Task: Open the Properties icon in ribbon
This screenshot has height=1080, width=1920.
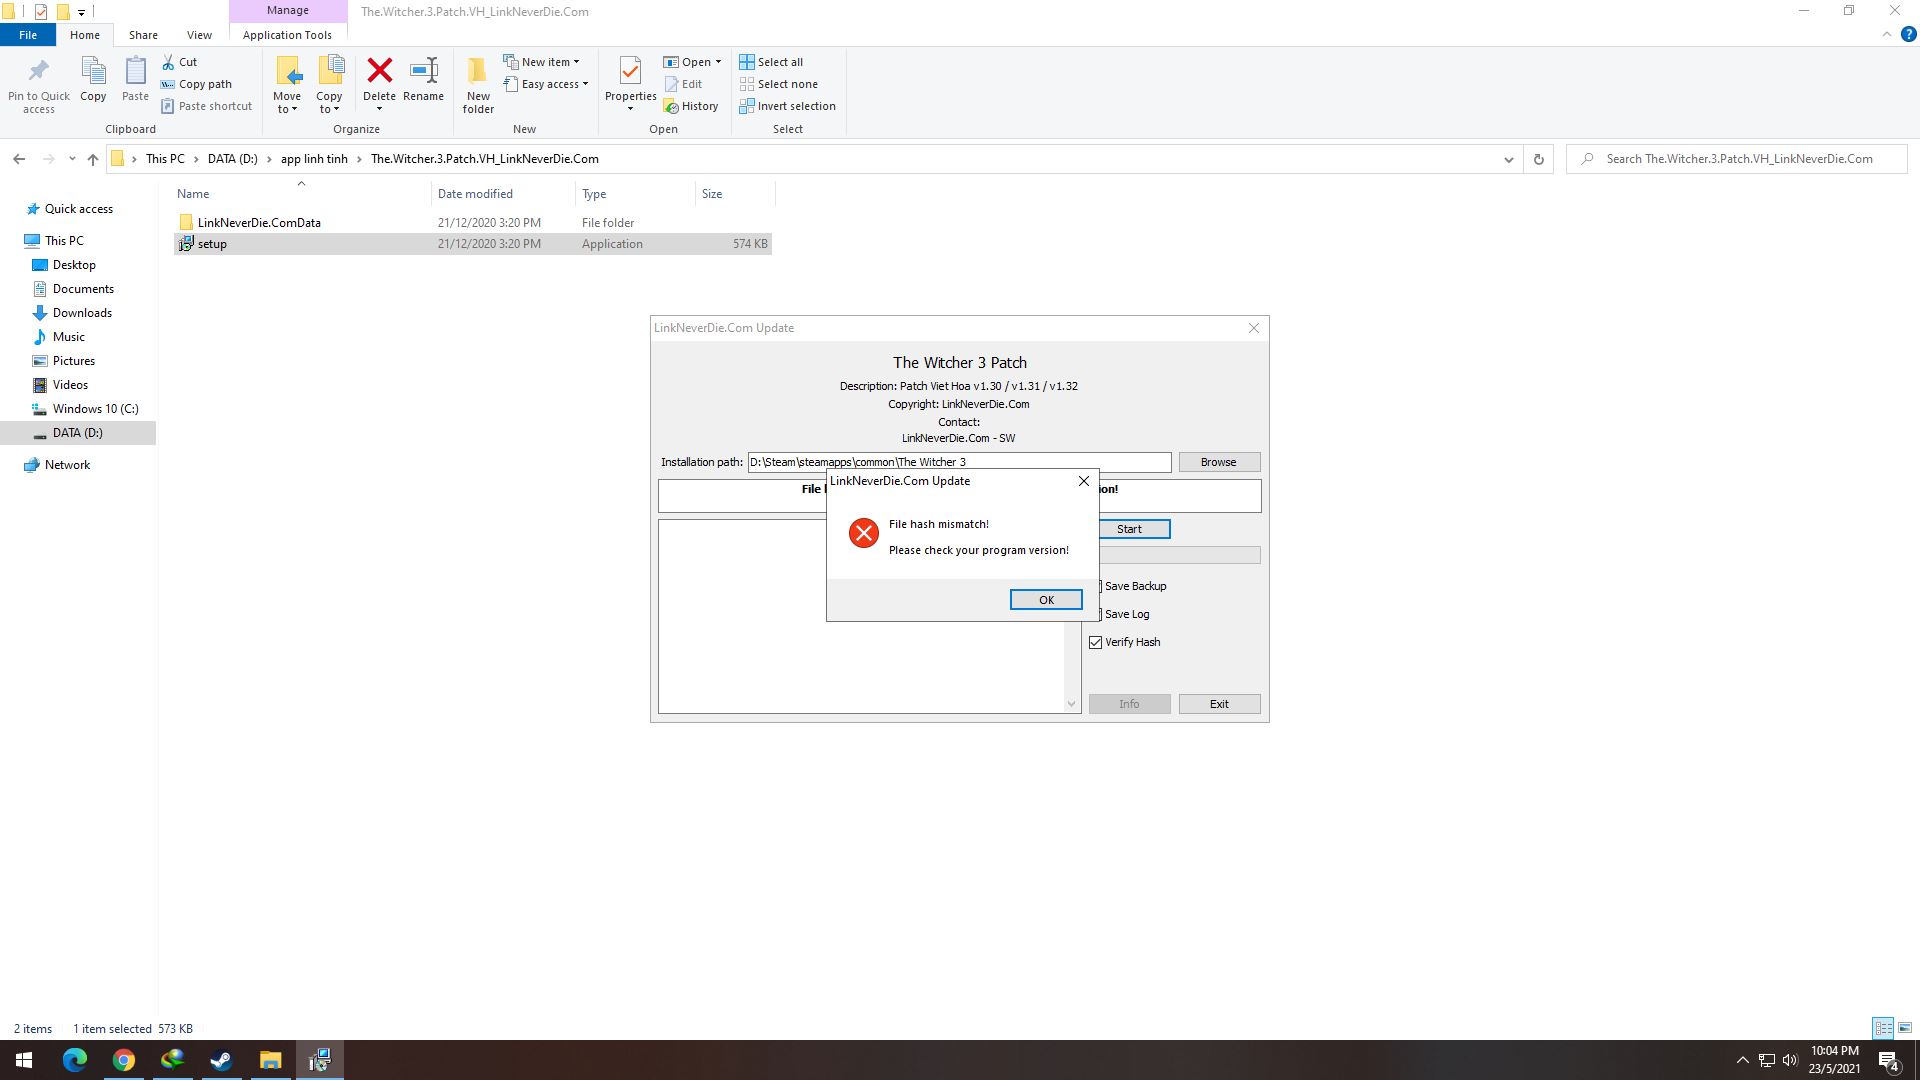Action: (x=630, y=71)
